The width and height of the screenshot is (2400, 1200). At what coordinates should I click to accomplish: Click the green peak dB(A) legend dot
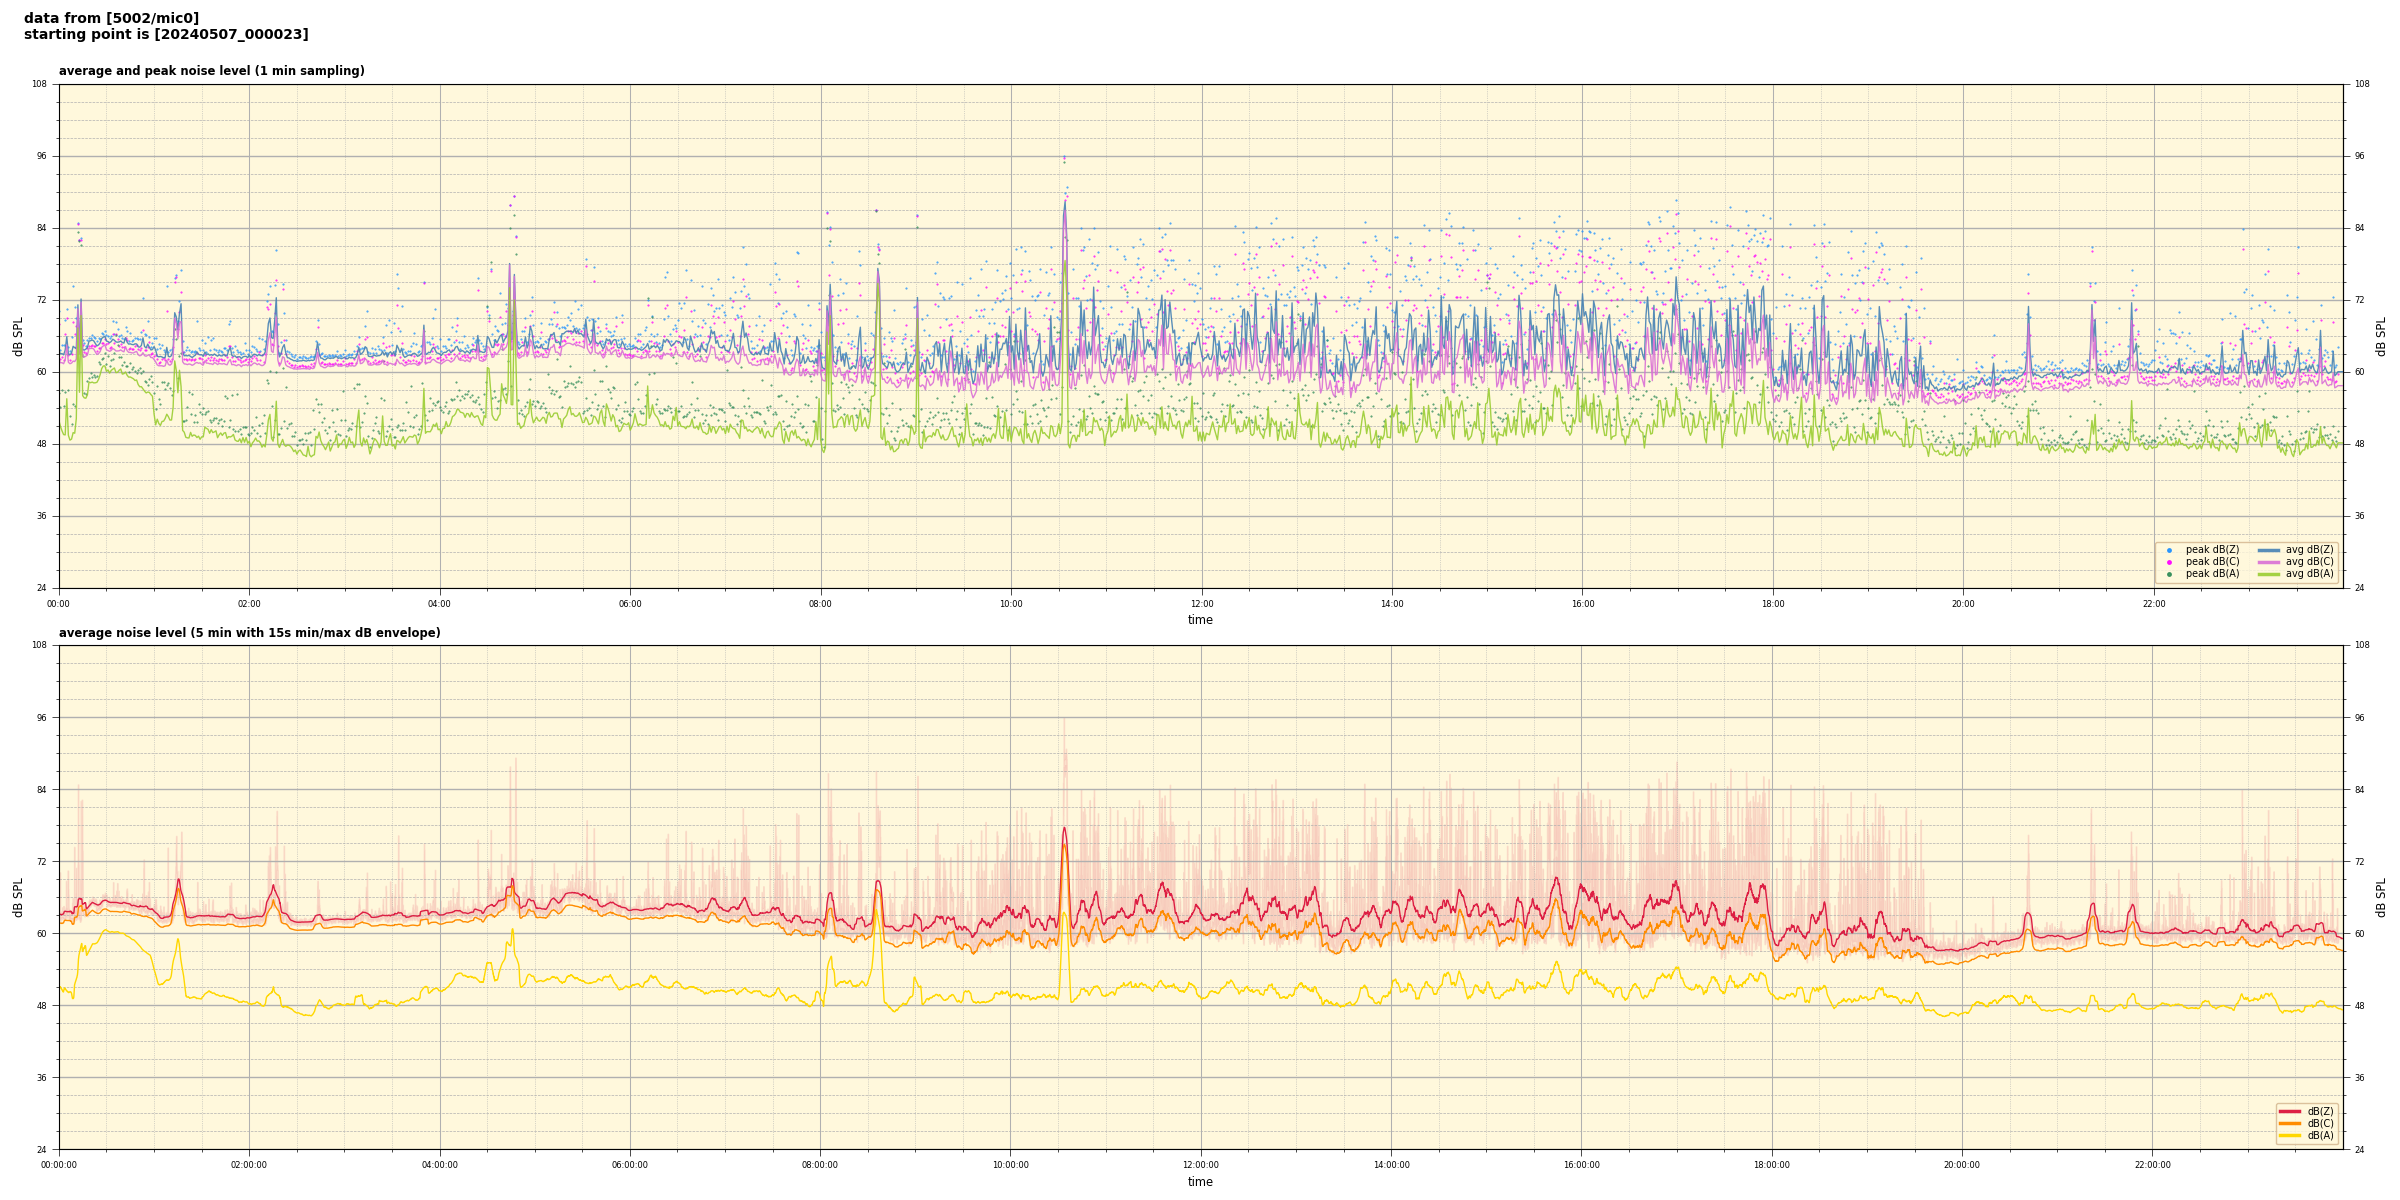[2169, 574]
